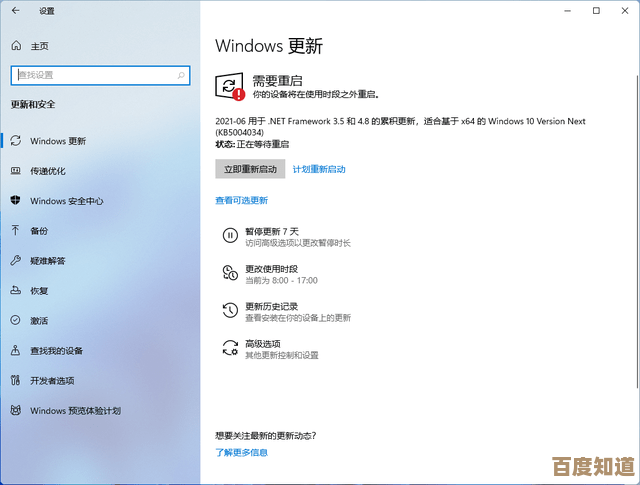This screenshot has height=485, width=640.
Task: Go to 激活 section
Action: click(39, 320)
